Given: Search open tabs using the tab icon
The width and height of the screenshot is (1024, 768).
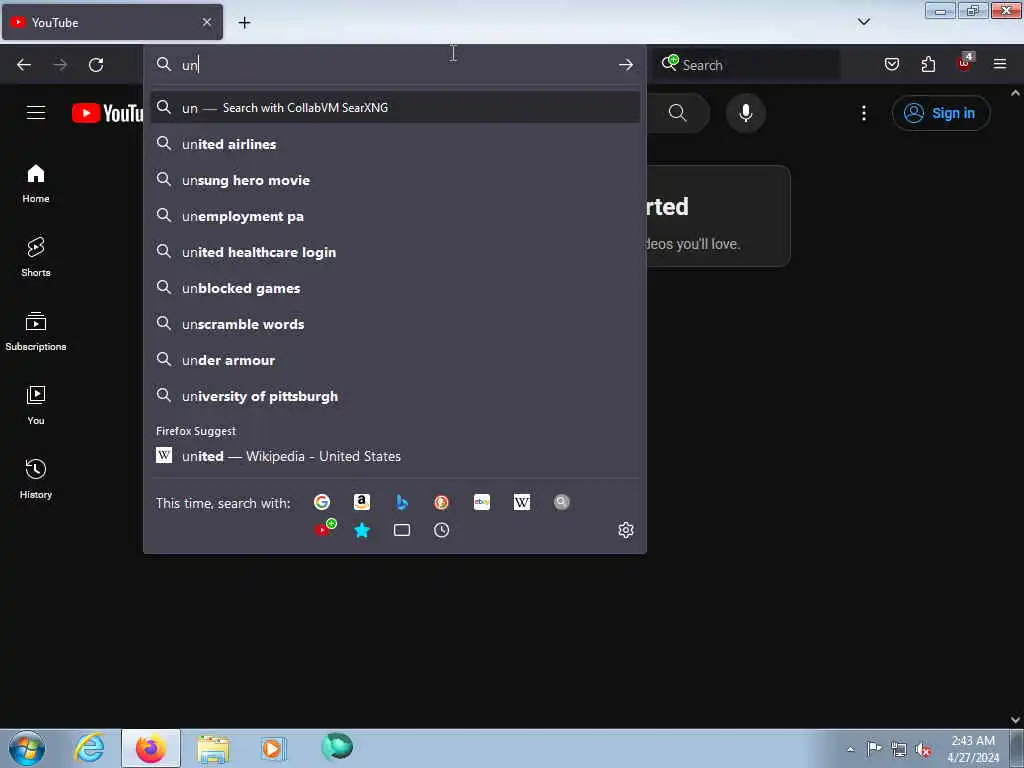Looking at the screenshot, I should click(402, 530).
